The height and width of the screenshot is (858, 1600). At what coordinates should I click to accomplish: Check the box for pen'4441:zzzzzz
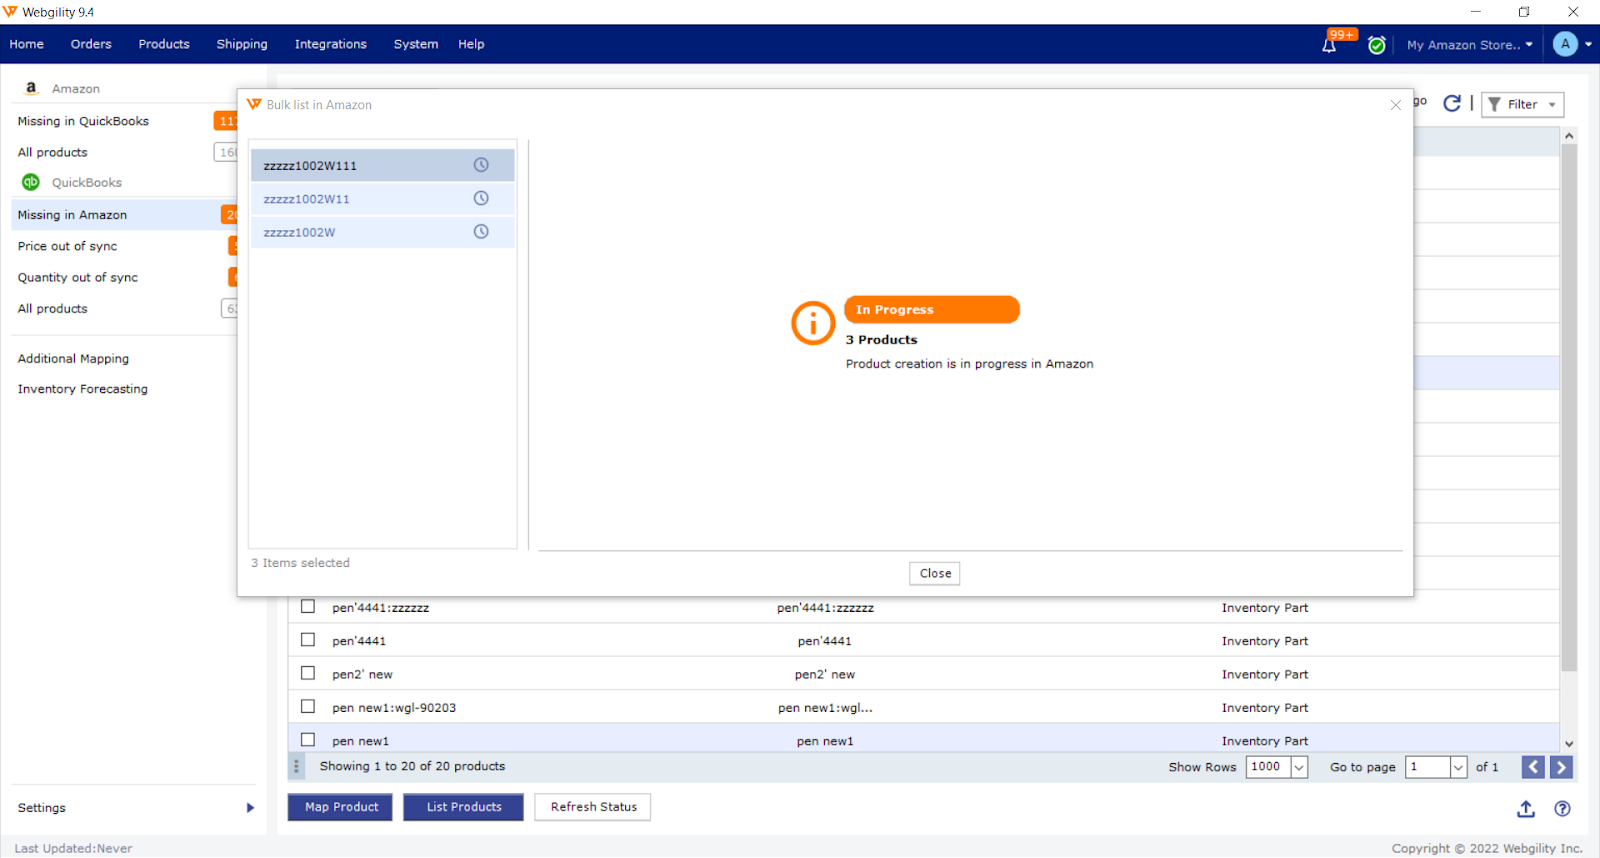pyautogui.click(x=308, y=606)
